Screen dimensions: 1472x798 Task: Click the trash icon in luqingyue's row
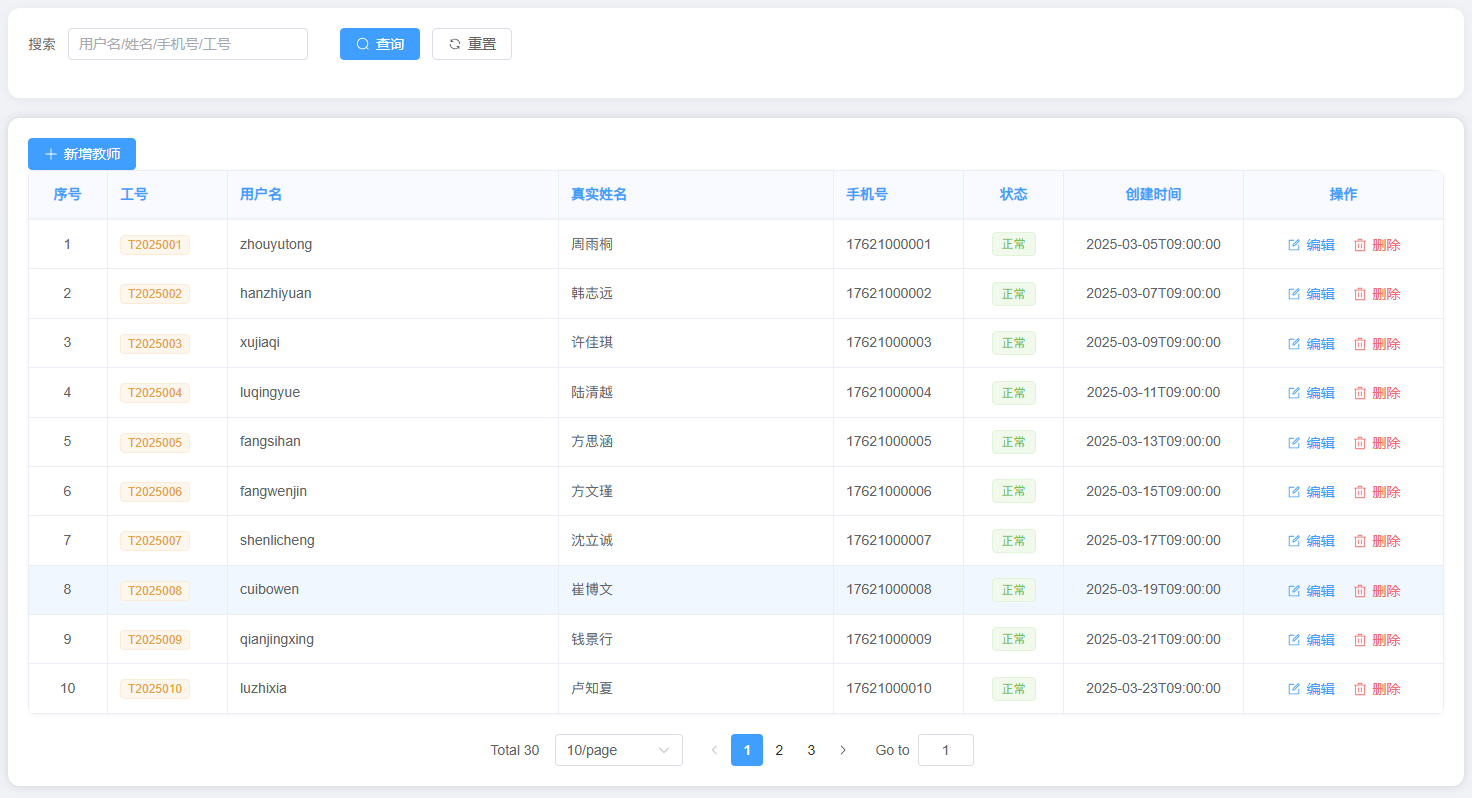point(1360,393)
